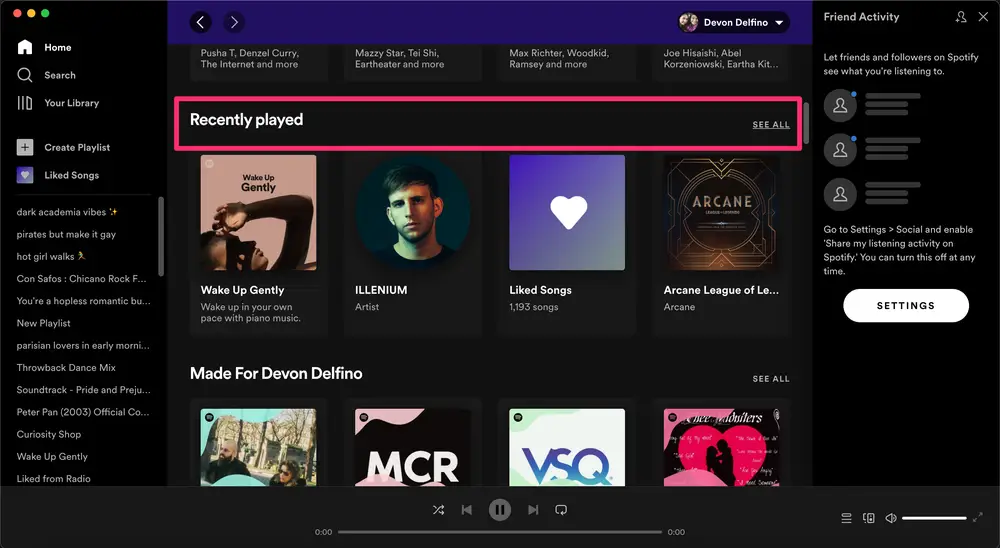Open 'pirates but make it gay' playlist
This screenshot has height=548, width=1000.
click(66, 234)
